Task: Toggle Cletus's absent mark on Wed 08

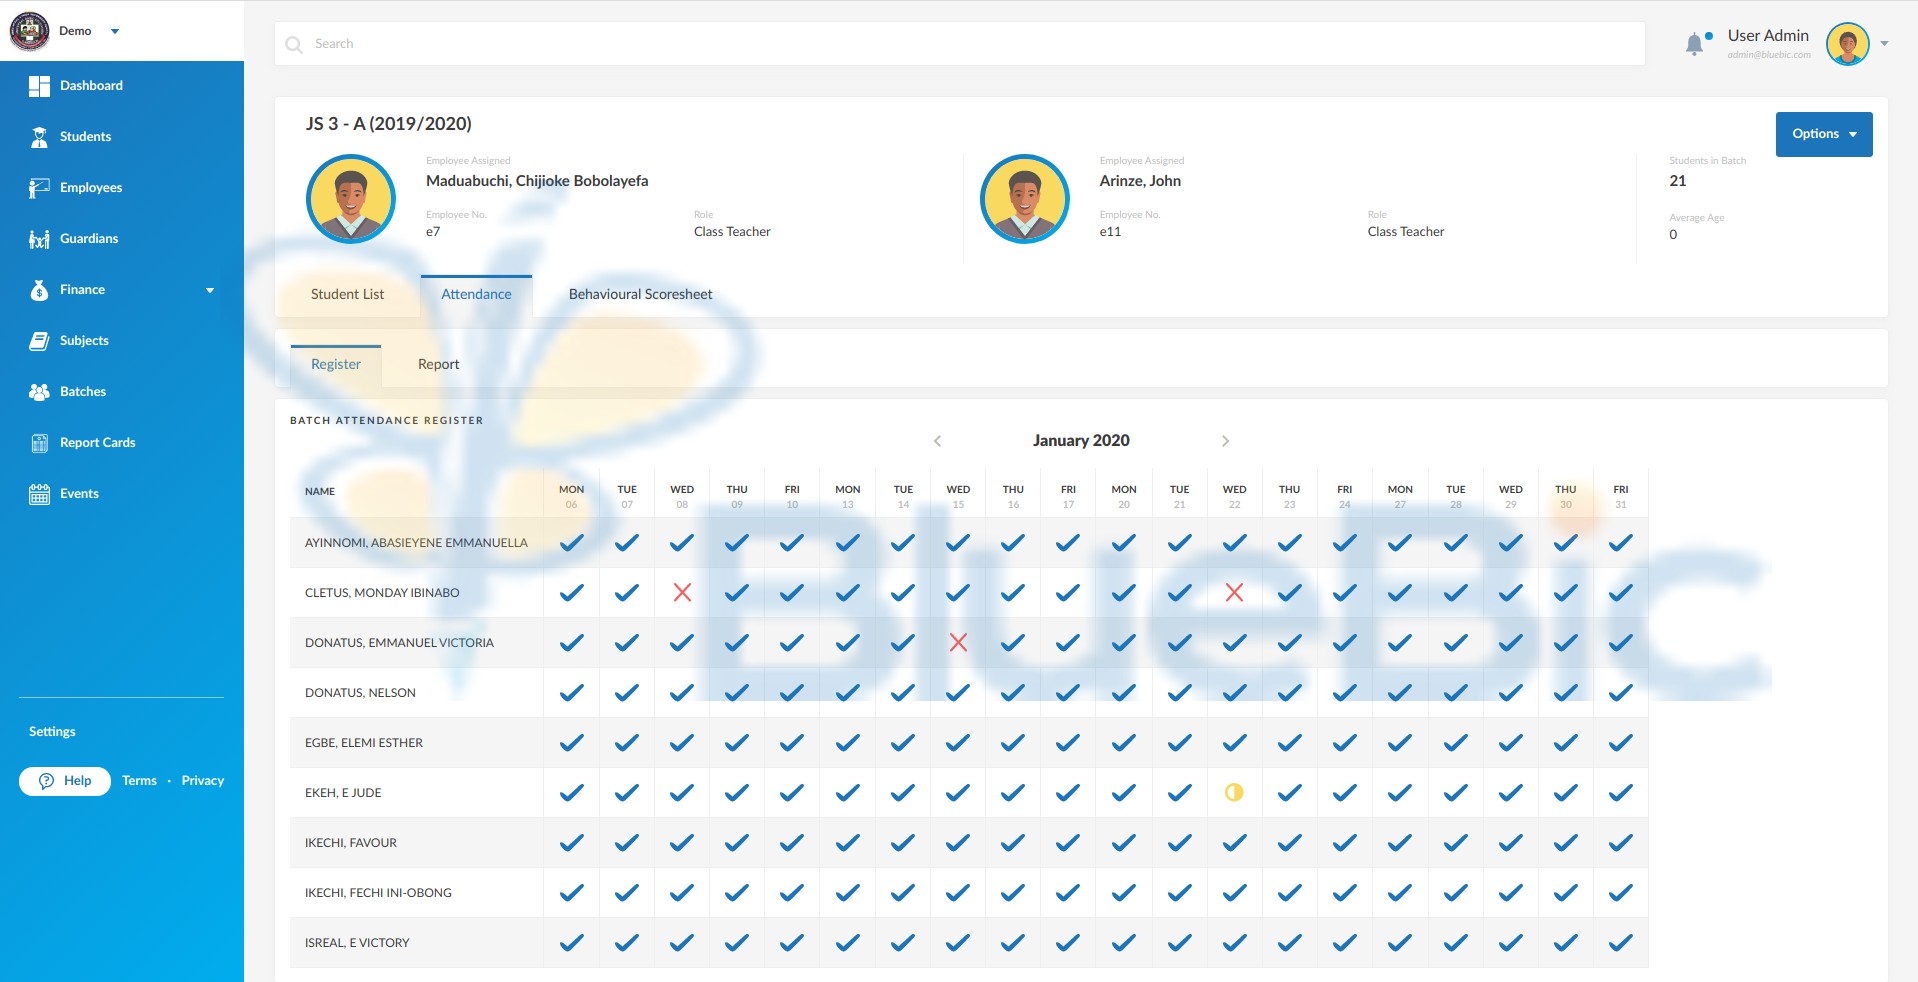Action: tap(682, 593)
